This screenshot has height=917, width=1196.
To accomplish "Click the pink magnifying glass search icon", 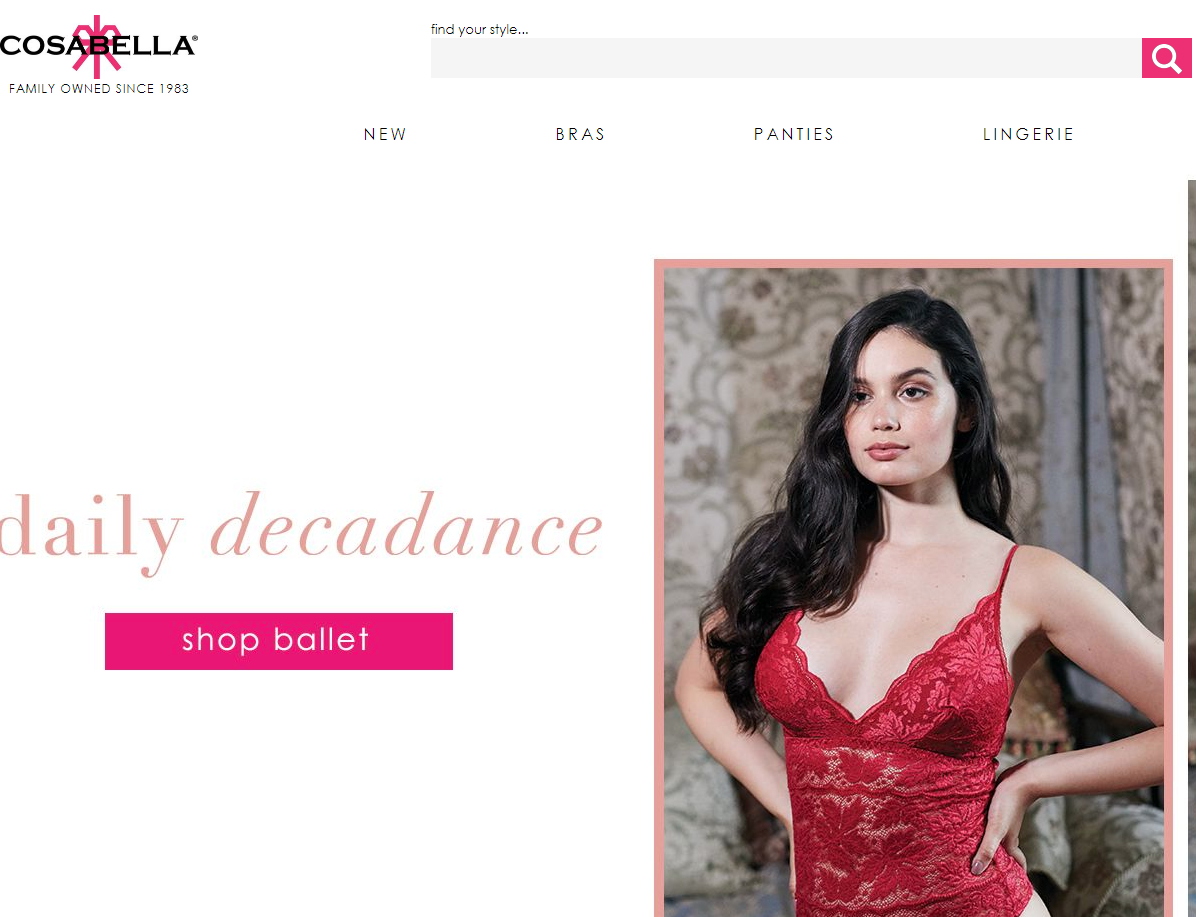I will click(1166, 58).
